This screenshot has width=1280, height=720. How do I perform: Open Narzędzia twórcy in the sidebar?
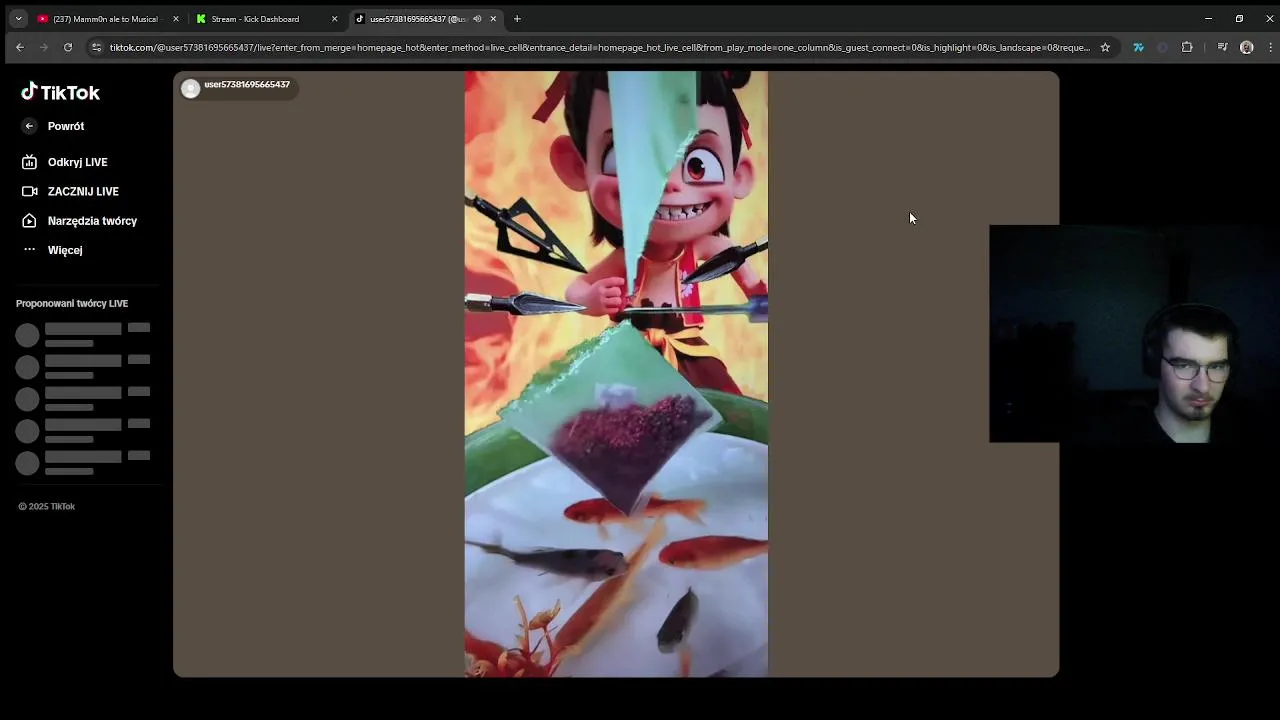[x=92, y=221]
